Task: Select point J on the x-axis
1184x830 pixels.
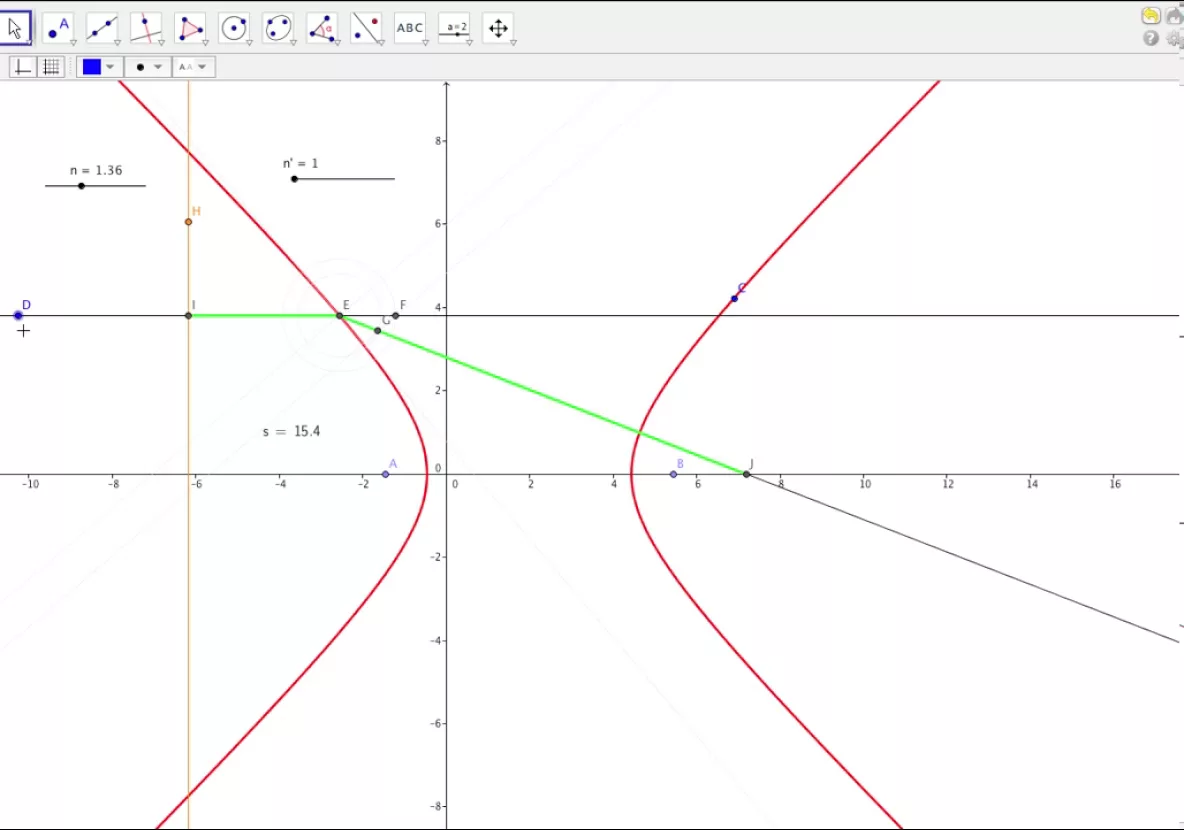Action: (747, 474)
